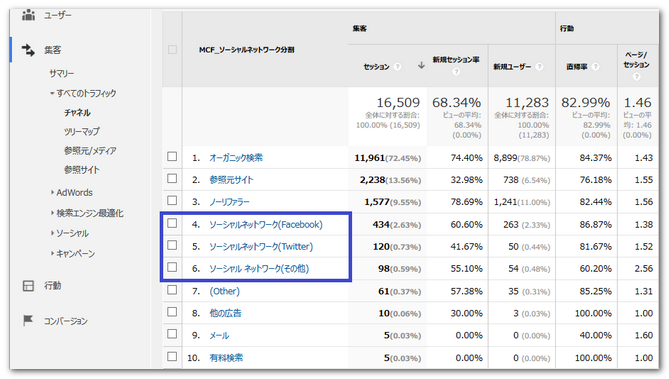Click help icon next to 直帰率 header

tap(596, 67)
